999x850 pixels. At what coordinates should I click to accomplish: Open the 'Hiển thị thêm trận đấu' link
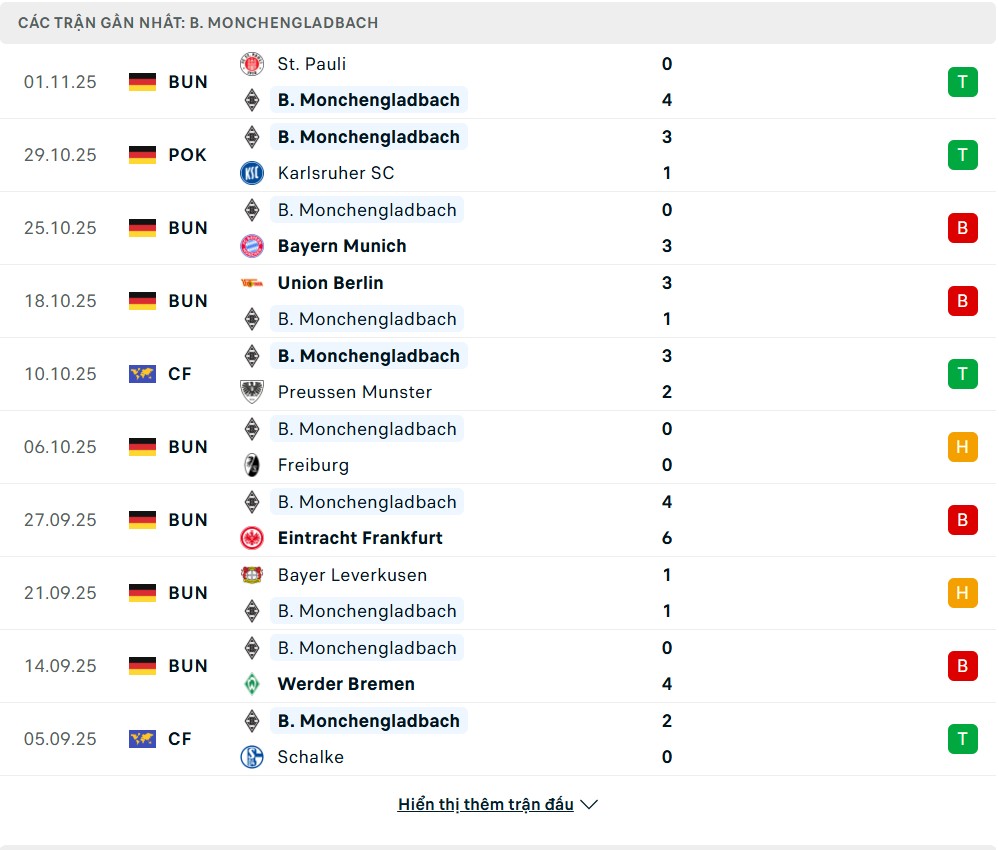pyautogui.click(x=485, y=805)
